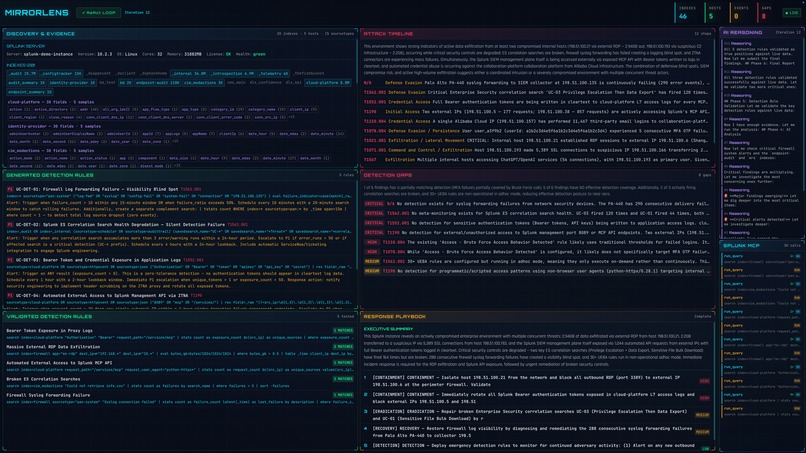Select the _configtracker 15K index chip
This screenshot has height=453, width=806.
(61, 74)
